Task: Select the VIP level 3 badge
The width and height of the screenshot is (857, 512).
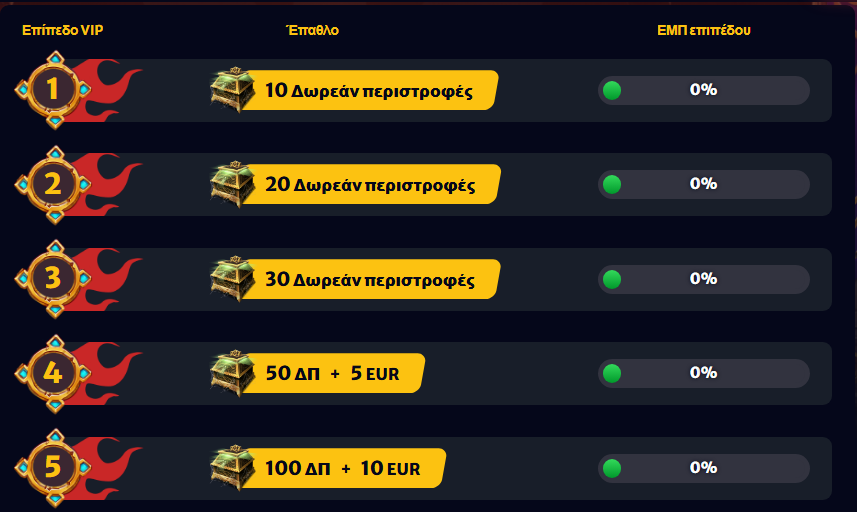Action: pyautogui.click(x=54, y=278)
